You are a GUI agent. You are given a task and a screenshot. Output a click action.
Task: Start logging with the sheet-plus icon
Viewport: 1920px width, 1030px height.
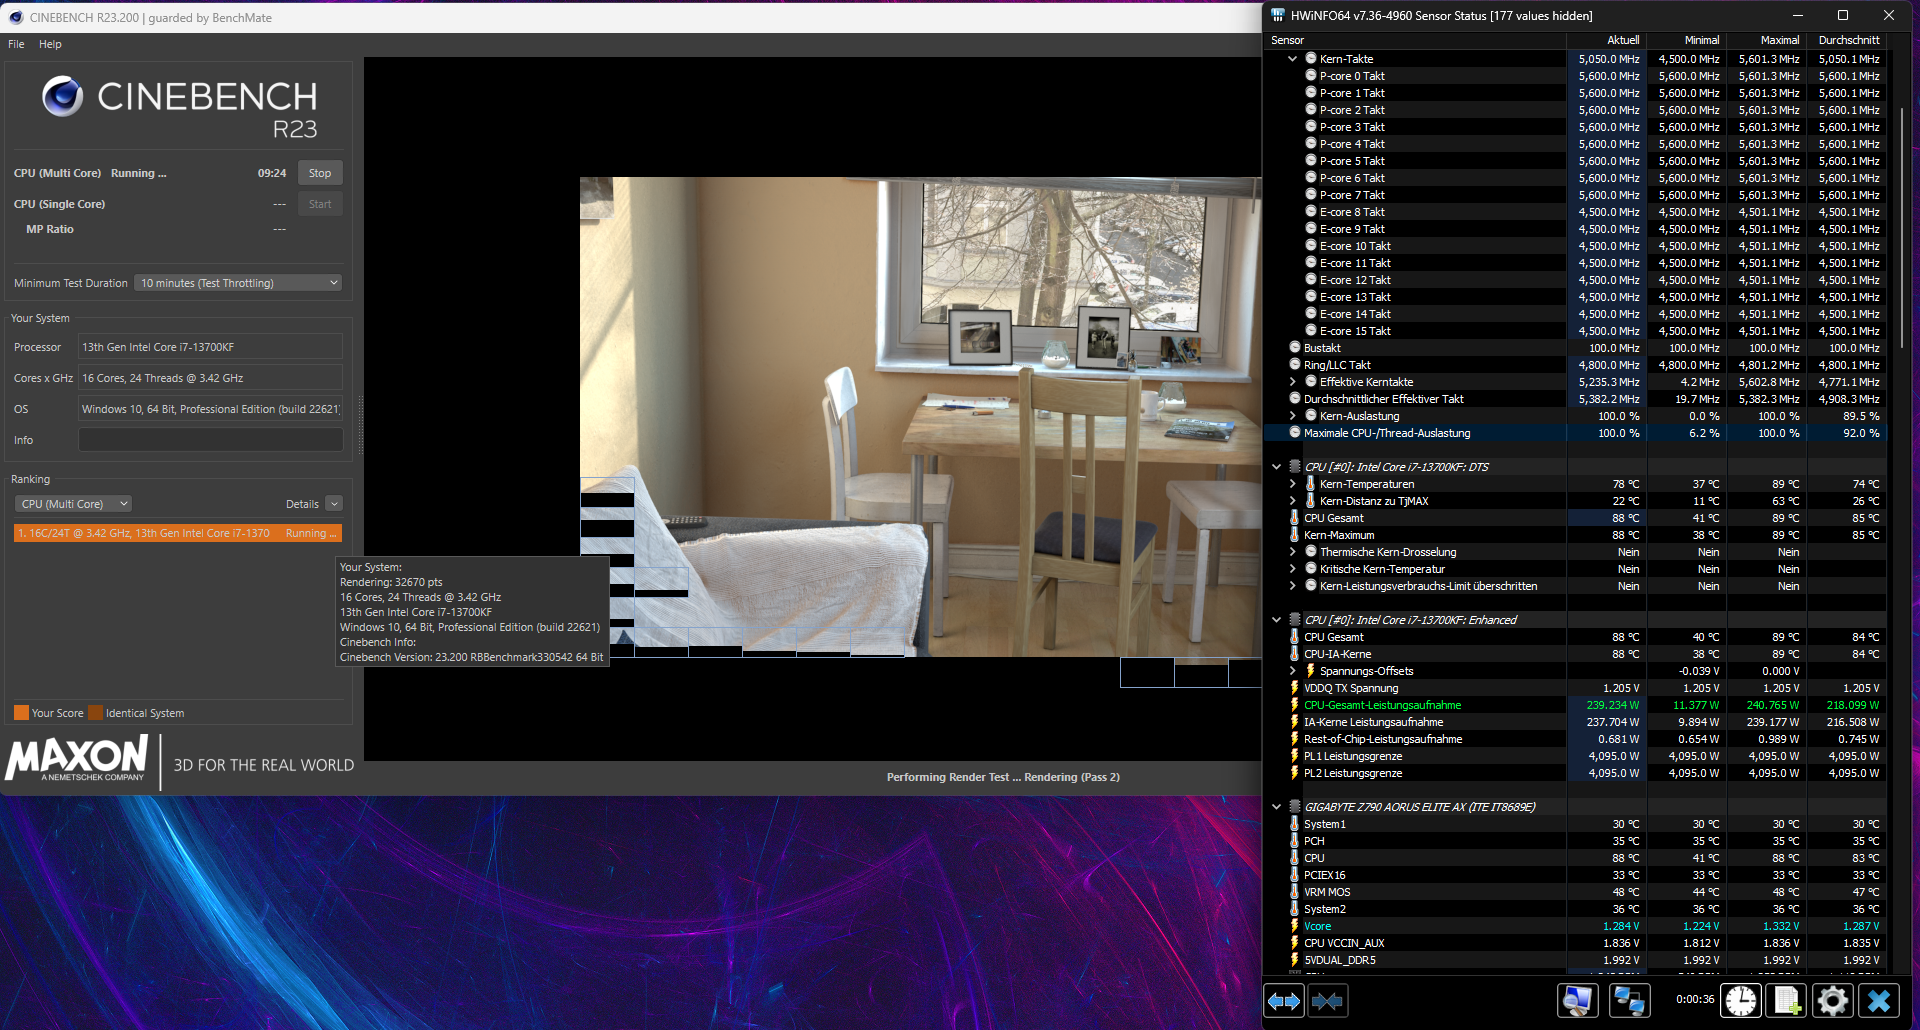[x=1787, y=1000]
